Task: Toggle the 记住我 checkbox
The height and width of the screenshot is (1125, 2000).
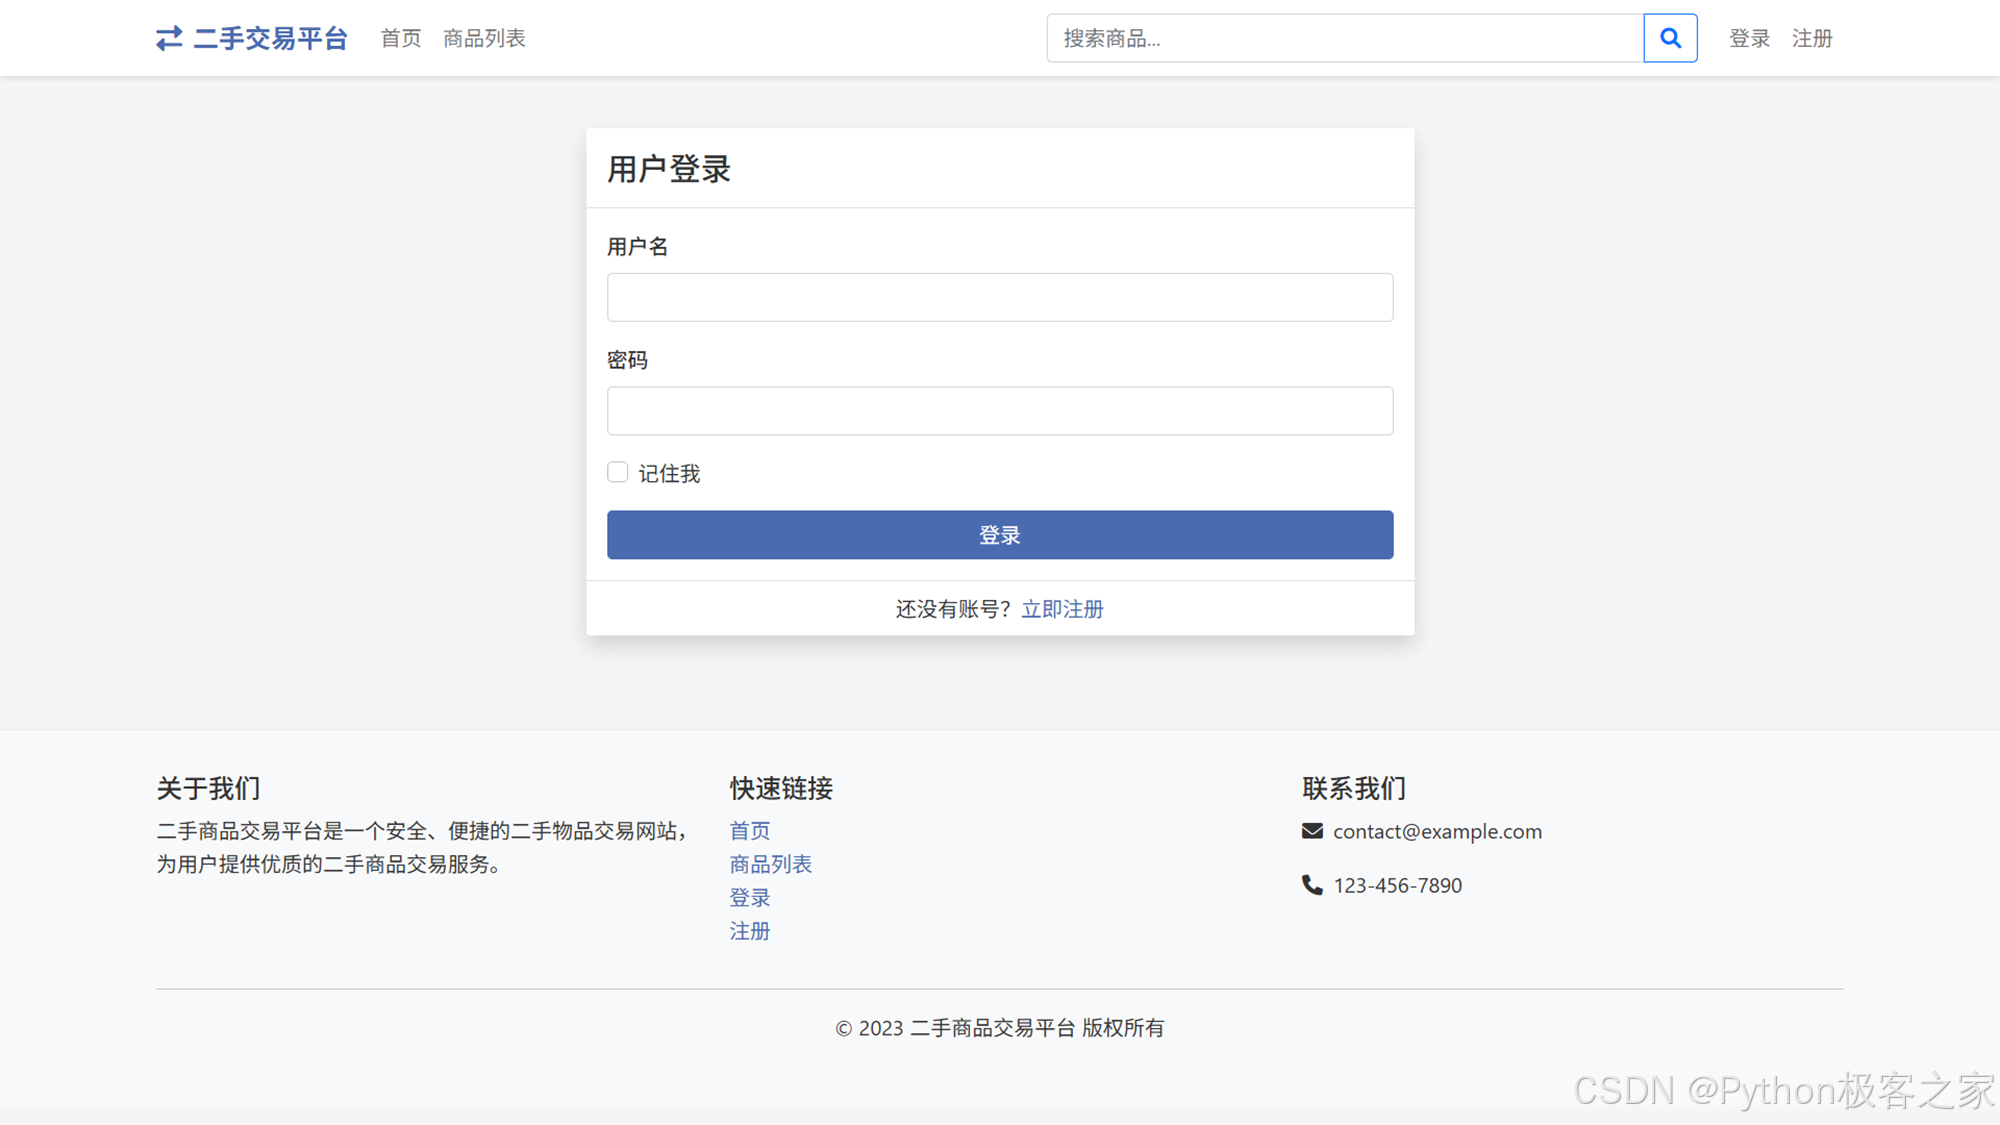Action: click(x=617, y=472)
